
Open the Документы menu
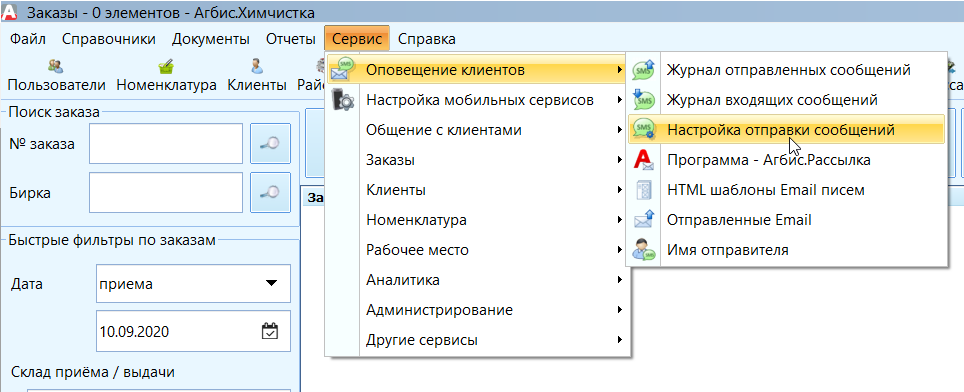[x=211, y=39]
